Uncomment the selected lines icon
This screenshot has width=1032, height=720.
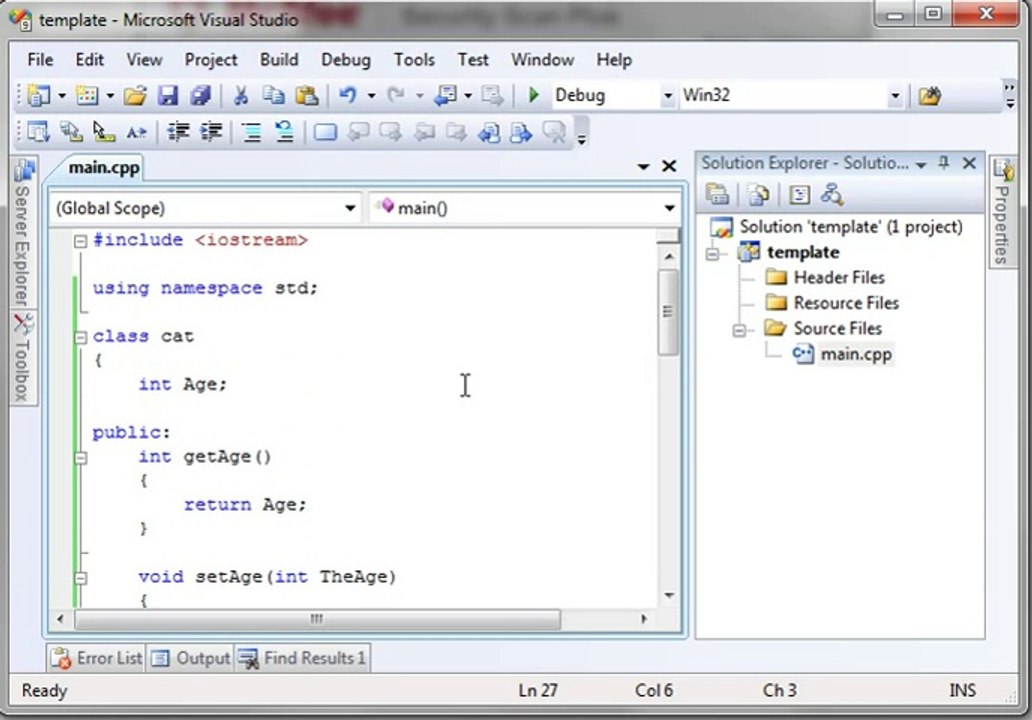284,132
